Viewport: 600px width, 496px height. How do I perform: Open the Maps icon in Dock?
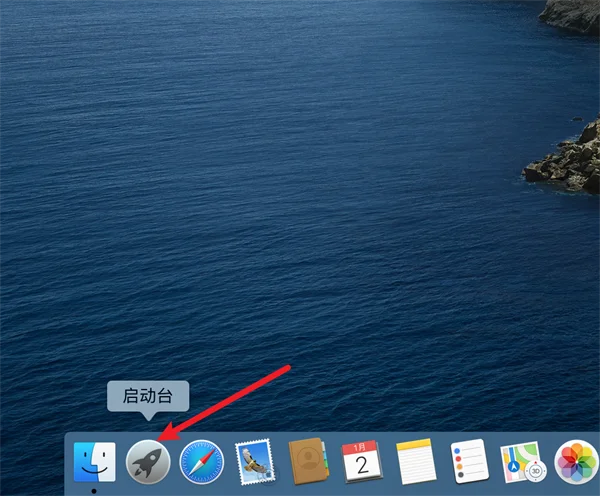coord(523,462)
